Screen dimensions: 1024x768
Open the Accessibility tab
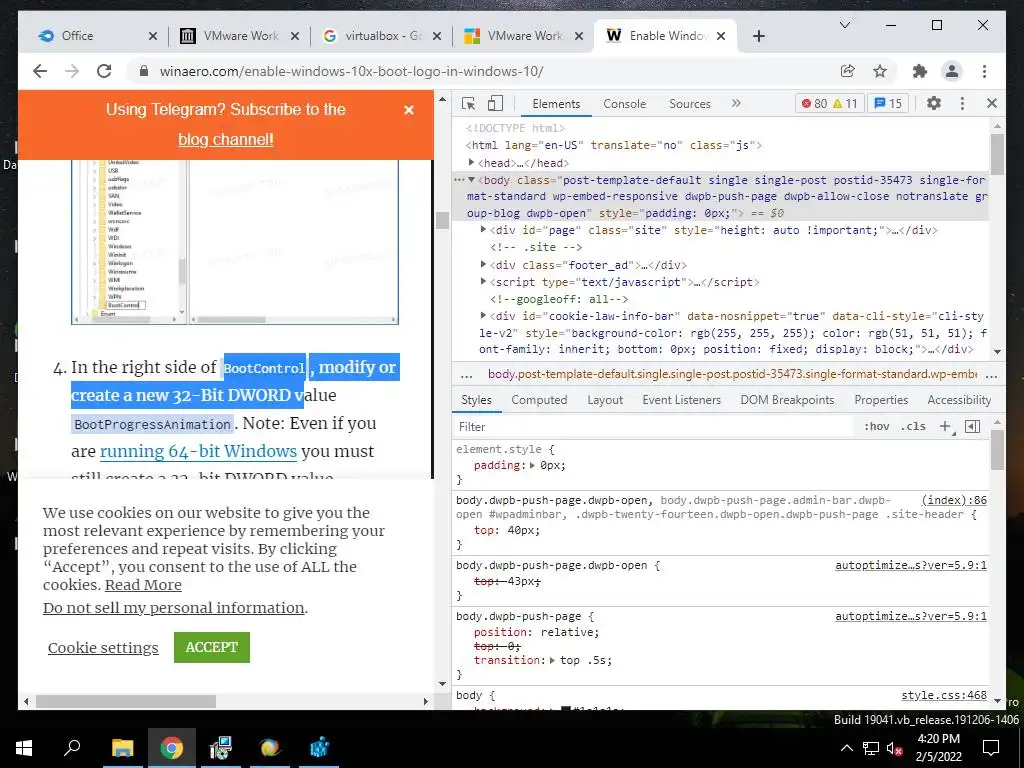(x=959, y=400)
